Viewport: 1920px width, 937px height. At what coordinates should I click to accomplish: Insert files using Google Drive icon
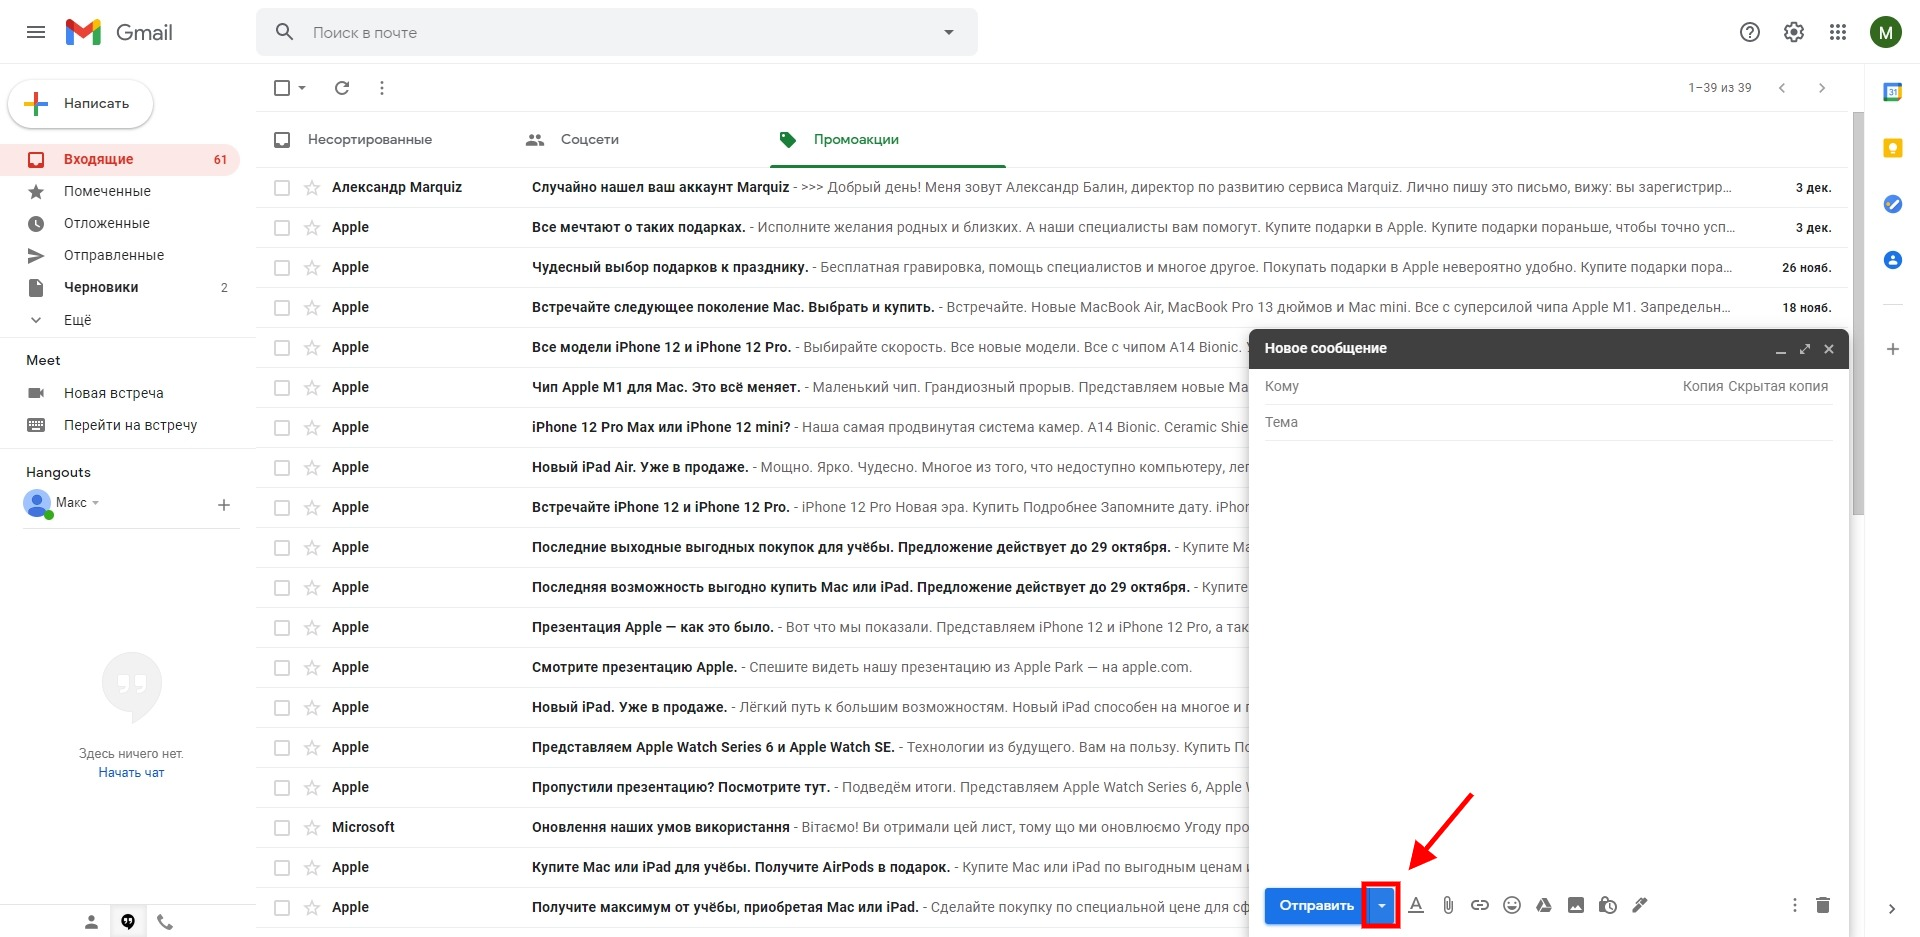[1544, 905]
